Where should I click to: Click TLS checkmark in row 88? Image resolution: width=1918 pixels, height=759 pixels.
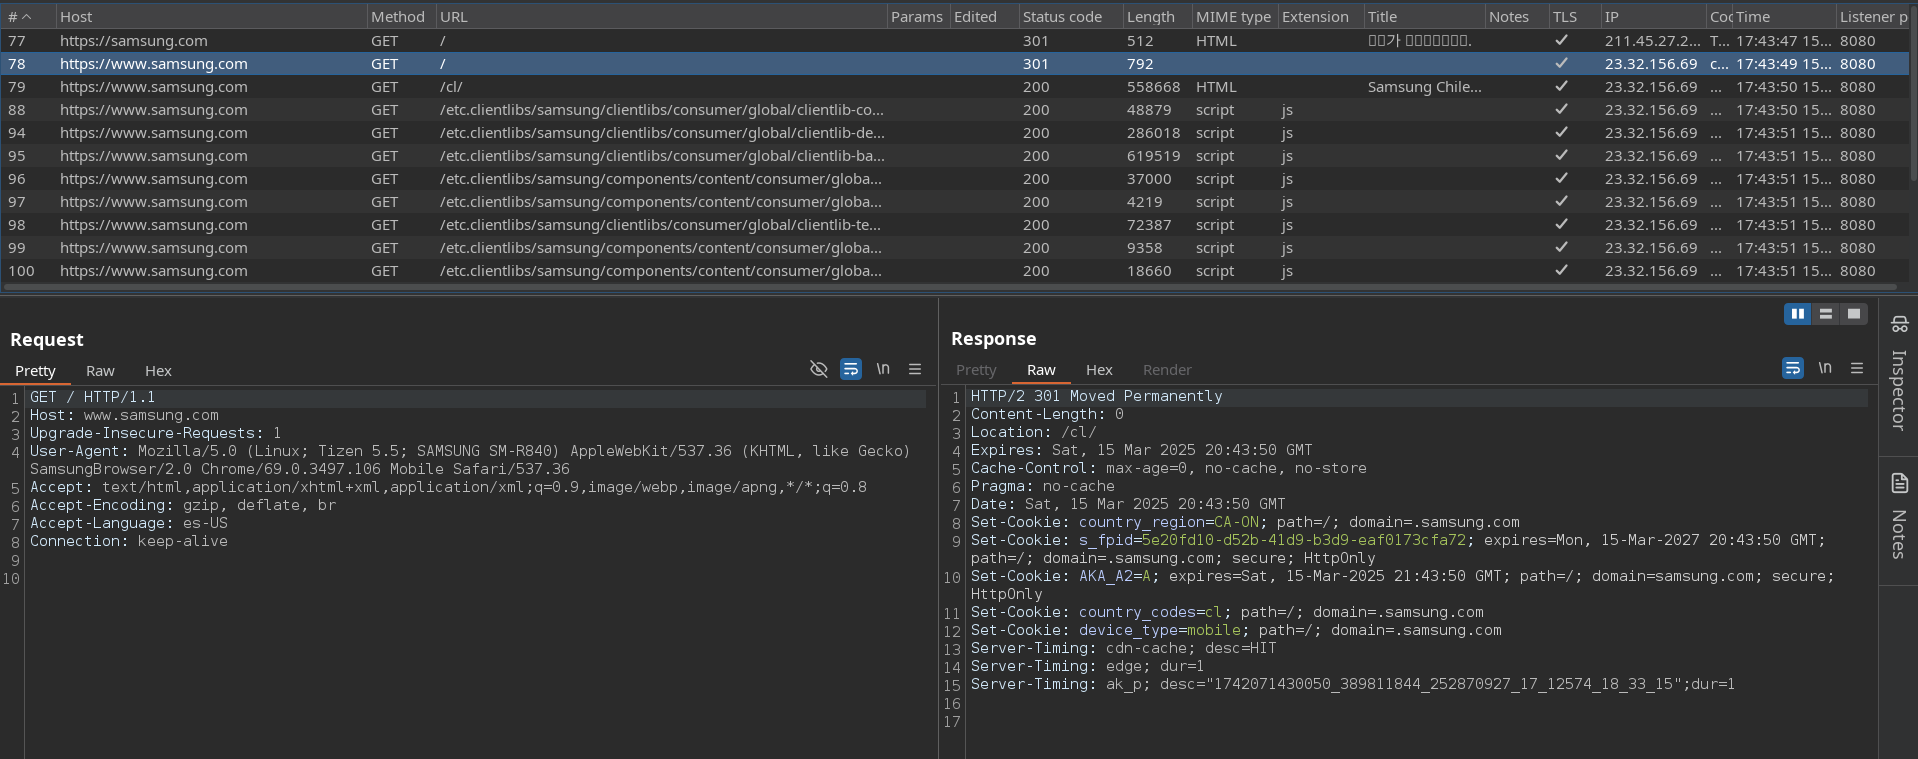1561,110
